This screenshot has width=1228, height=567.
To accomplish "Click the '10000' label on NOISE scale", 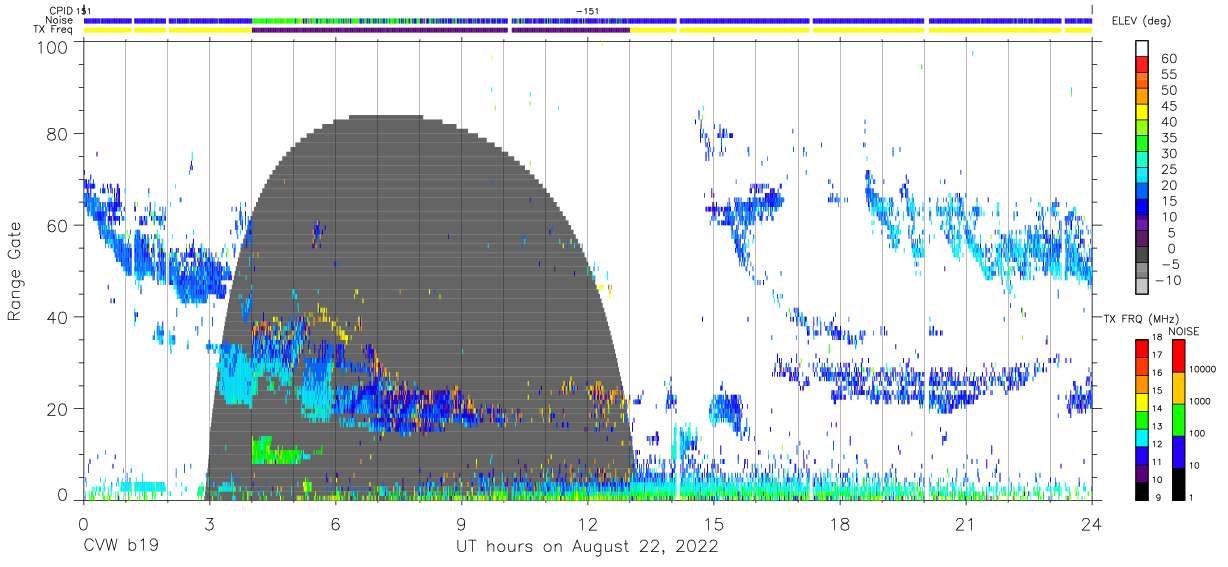I will (x=1205, y=369).
